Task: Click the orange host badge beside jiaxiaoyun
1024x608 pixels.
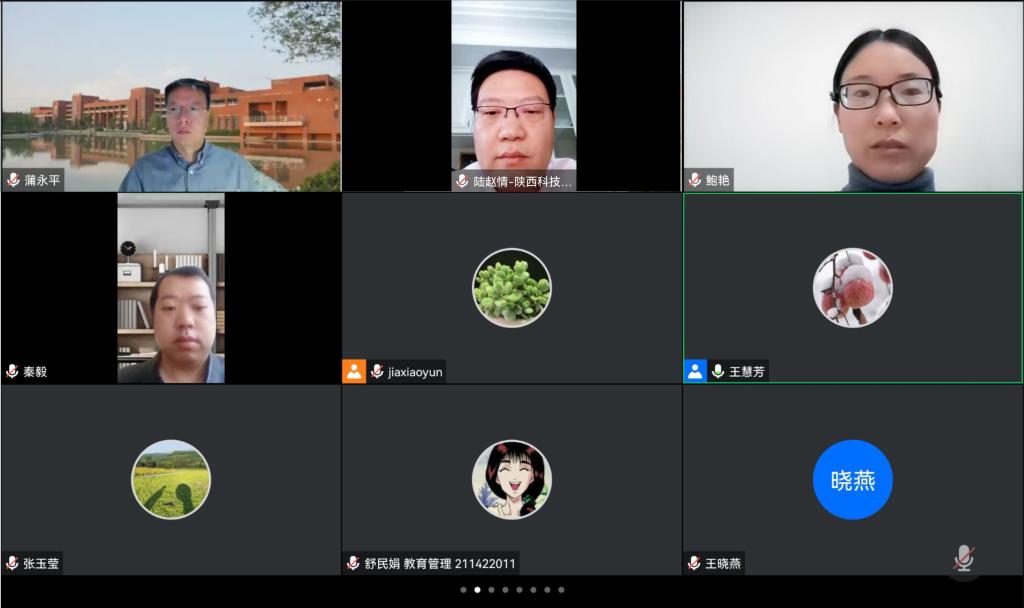Action: tap(354, 371)
